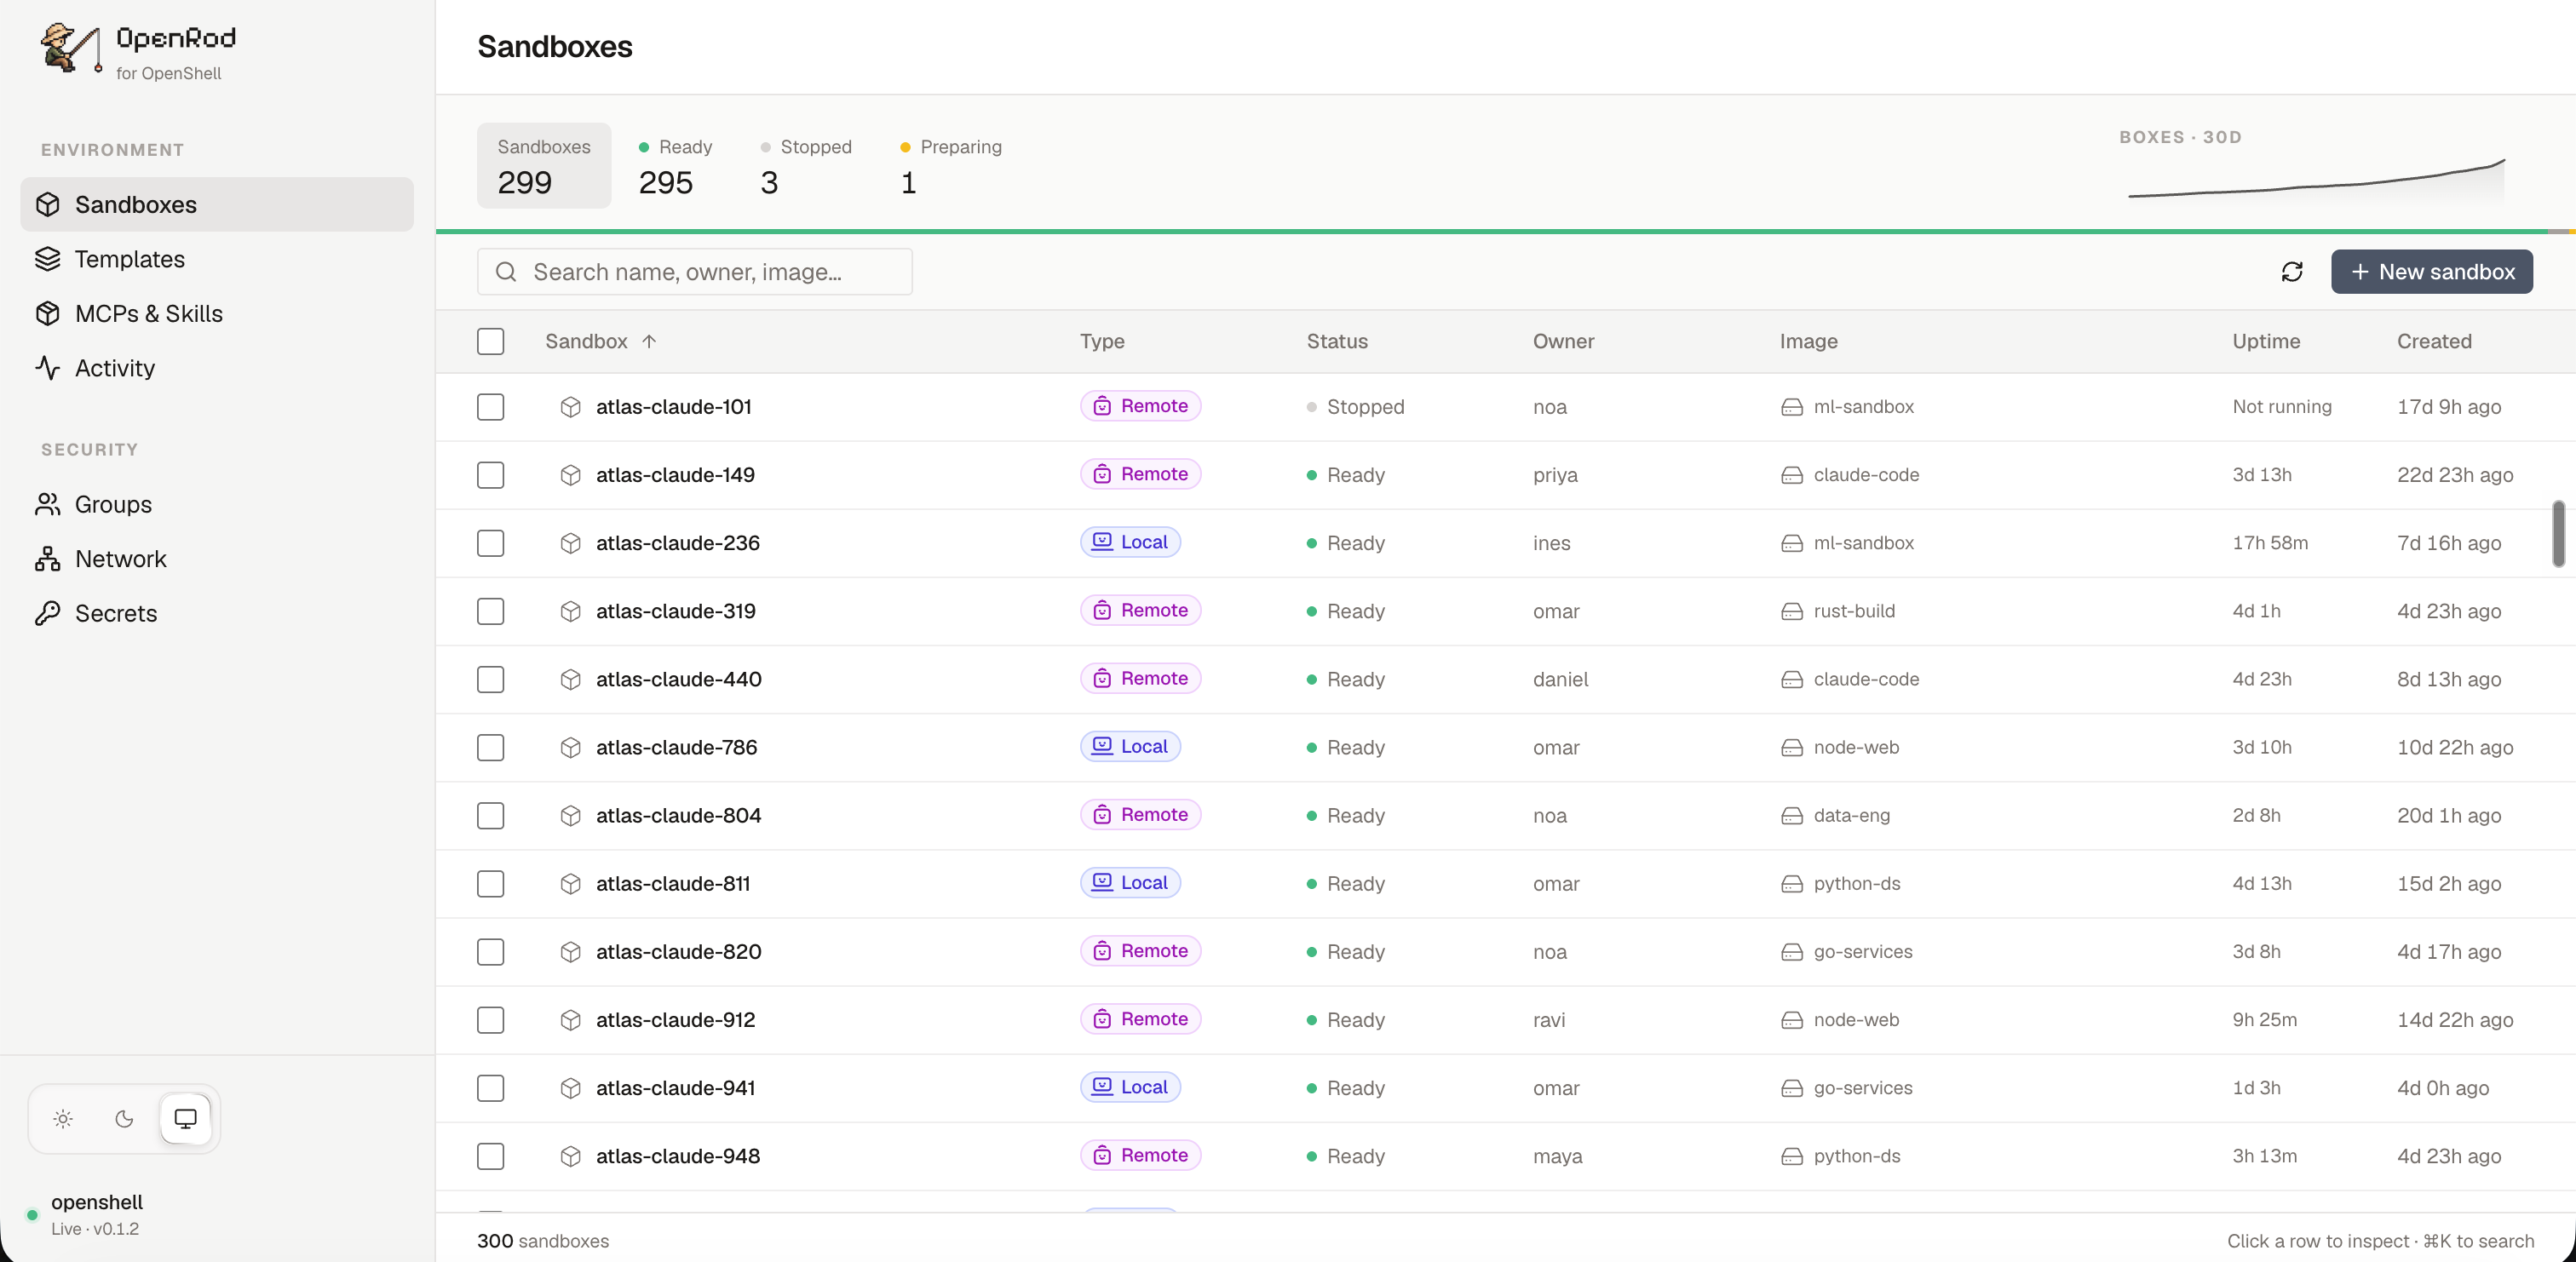This screenshot has width=2576, height=1262.
Task: Select system theme monitor icon
Action: coord(185,1119)
